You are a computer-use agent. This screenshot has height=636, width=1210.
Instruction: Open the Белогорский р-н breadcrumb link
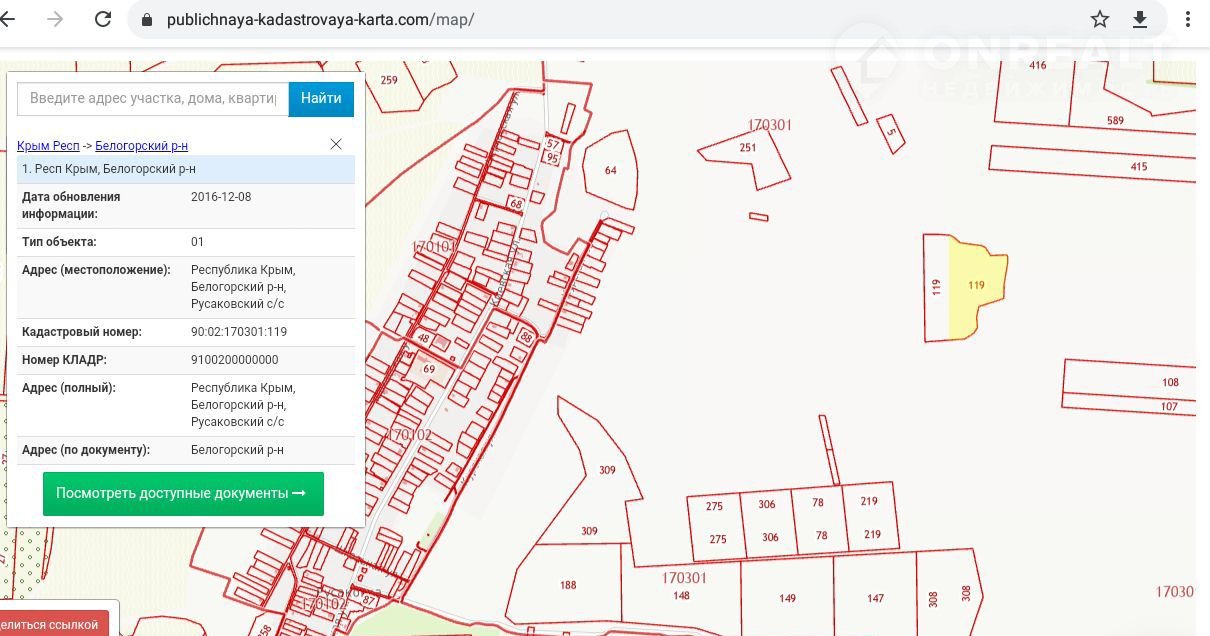[141, 146]
